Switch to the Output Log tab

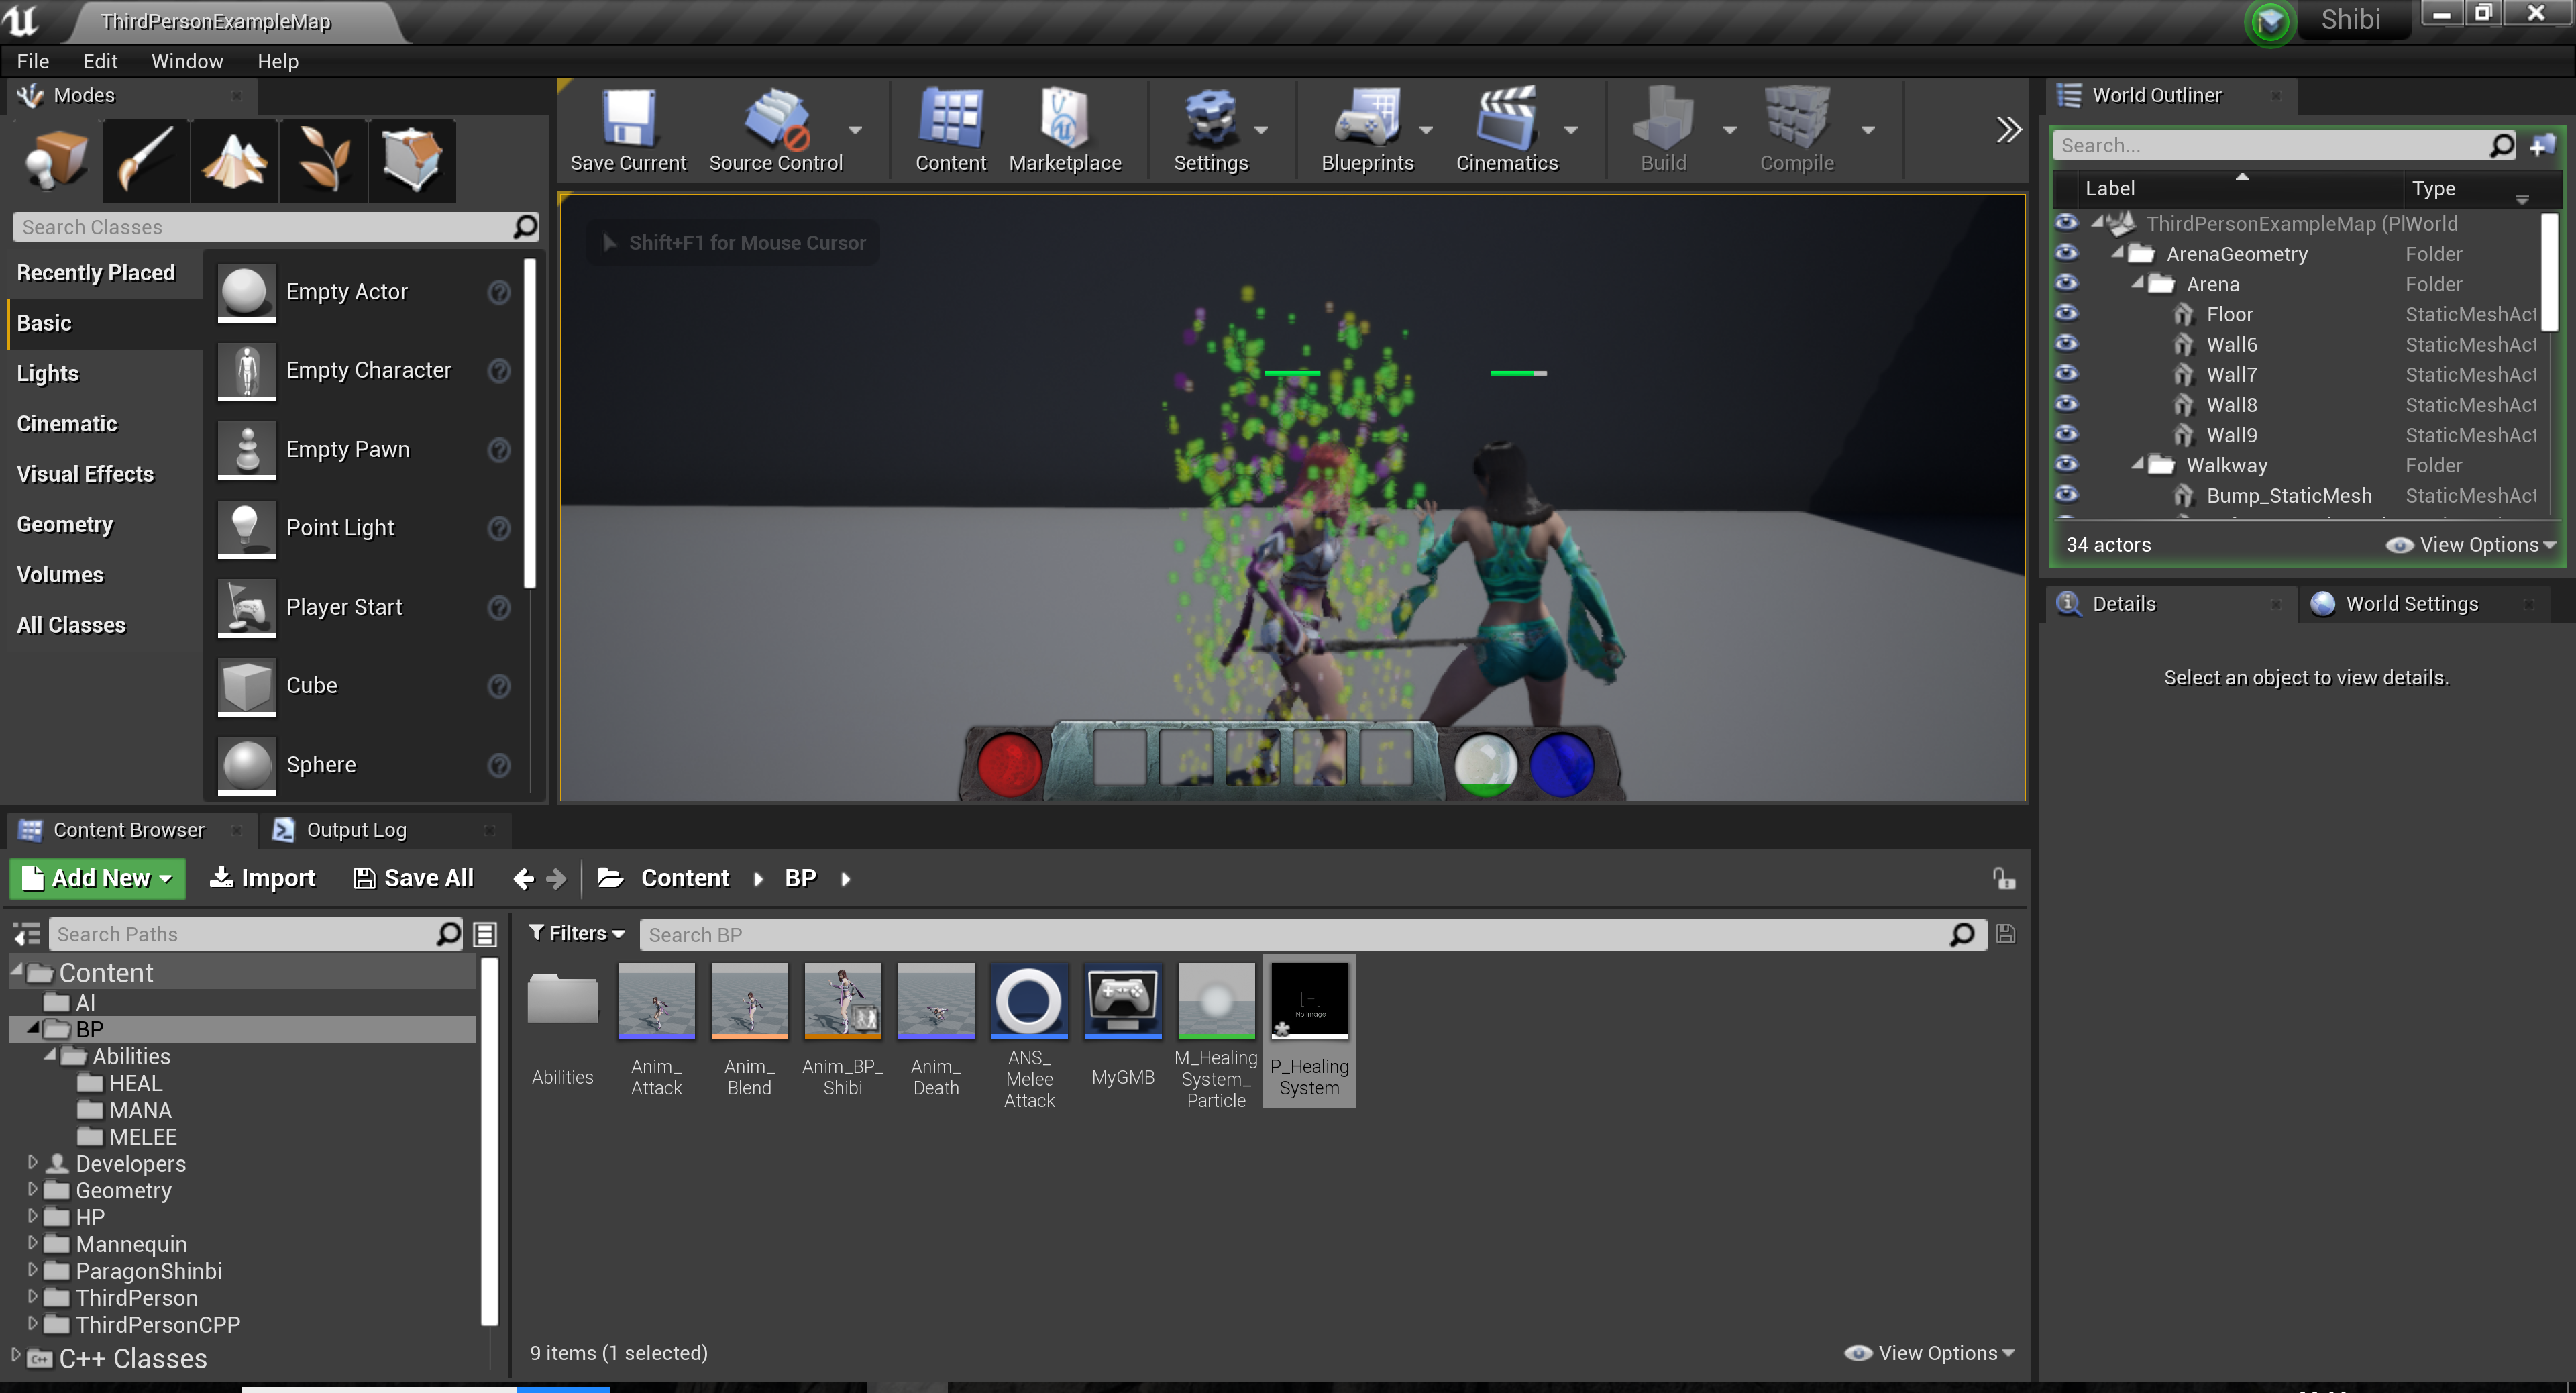pyautogui.click(x=355, y=829)
